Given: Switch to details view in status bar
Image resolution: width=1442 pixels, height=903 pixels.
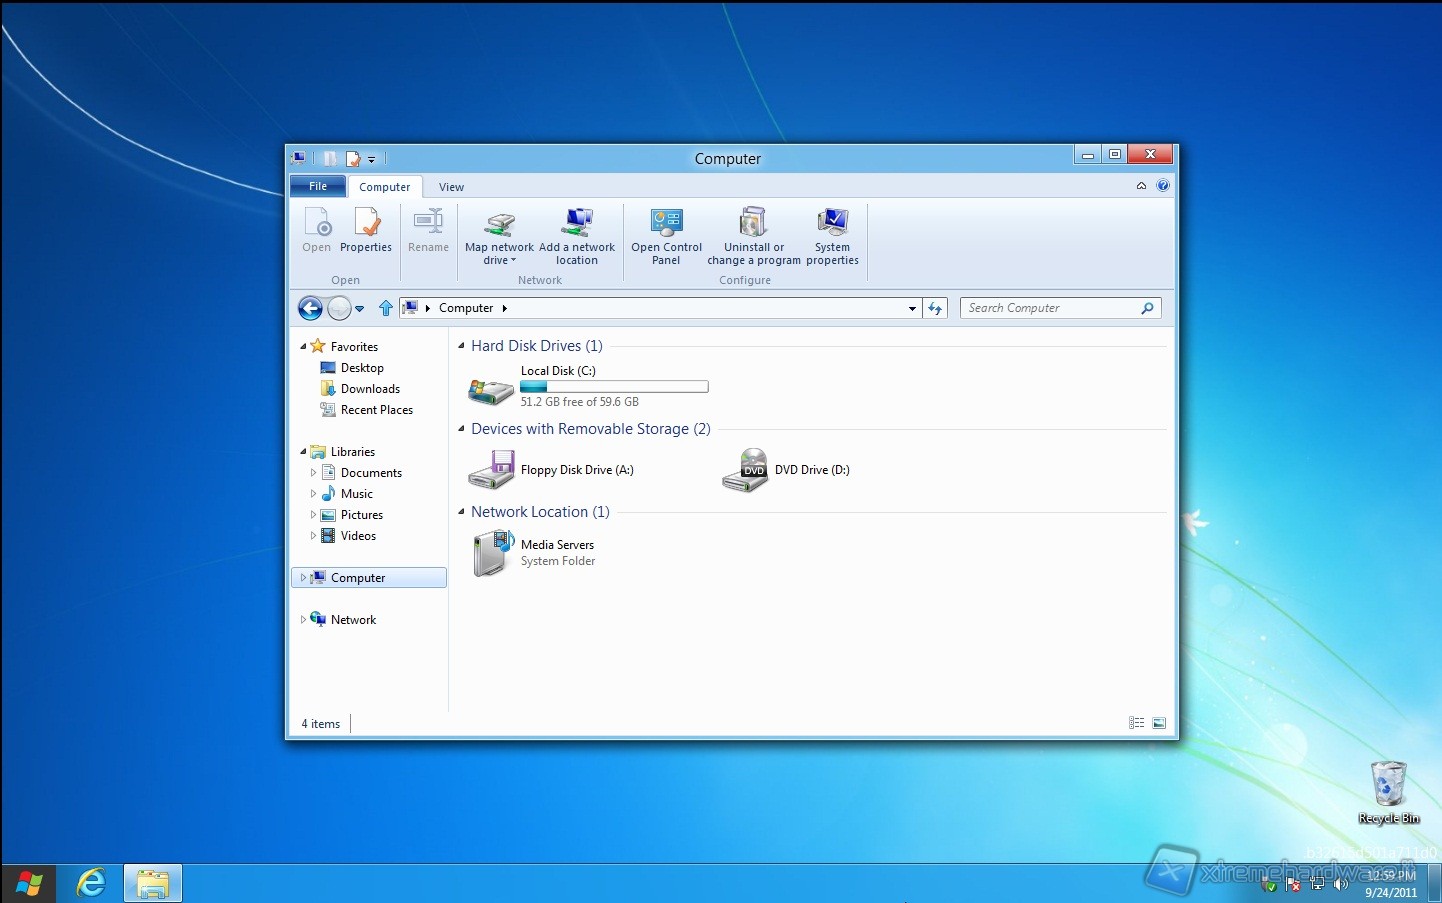Looking at the screenshot, I should pos(1136,723).
